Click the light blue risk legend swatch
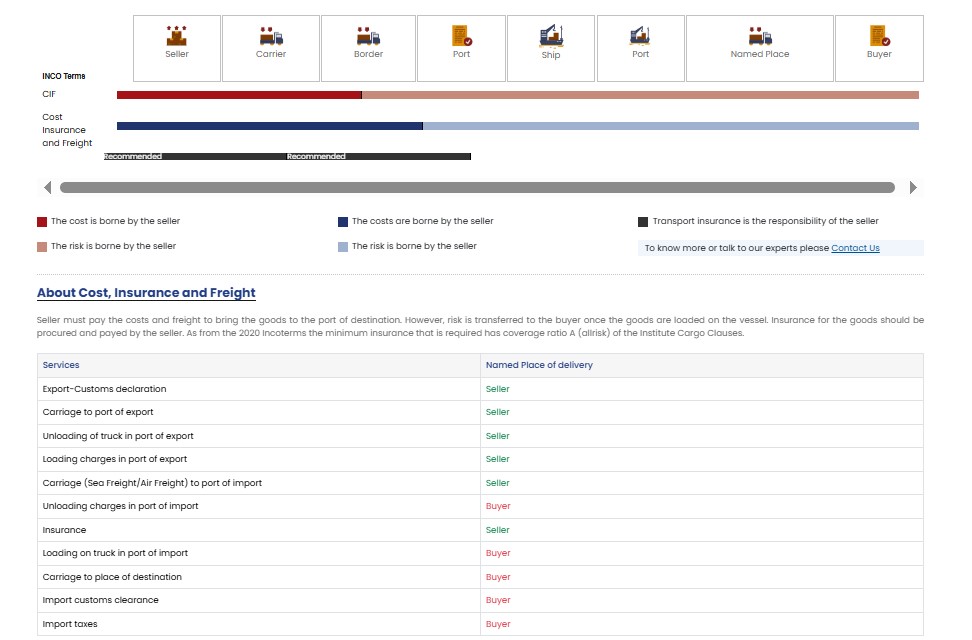 [x=343, y=247]
